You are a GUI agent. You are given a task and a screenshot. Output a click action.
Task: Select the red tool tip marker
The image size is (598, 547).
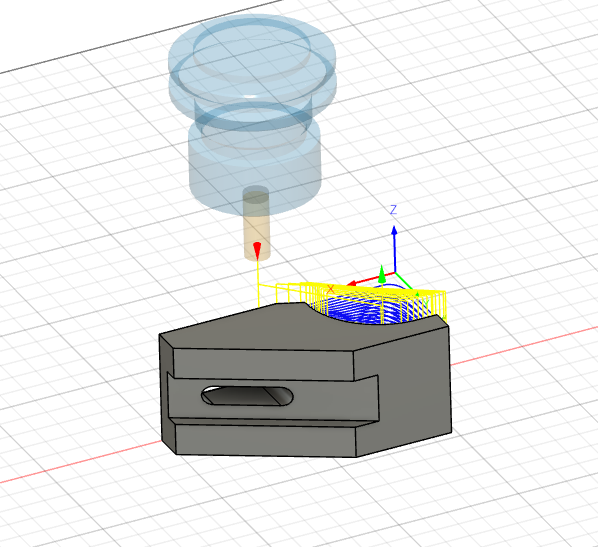click(257, 251)
